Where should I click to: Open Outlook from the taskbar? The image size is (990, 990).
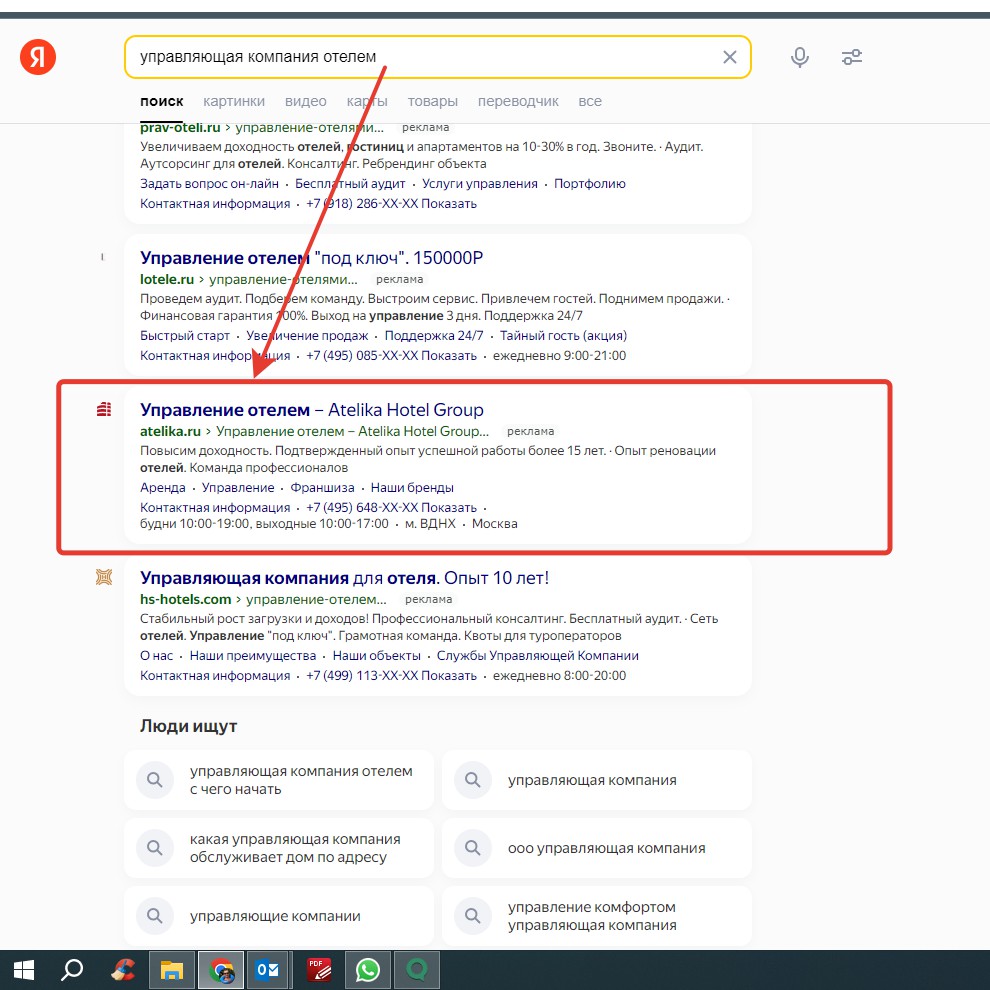[x=268, y=970]
